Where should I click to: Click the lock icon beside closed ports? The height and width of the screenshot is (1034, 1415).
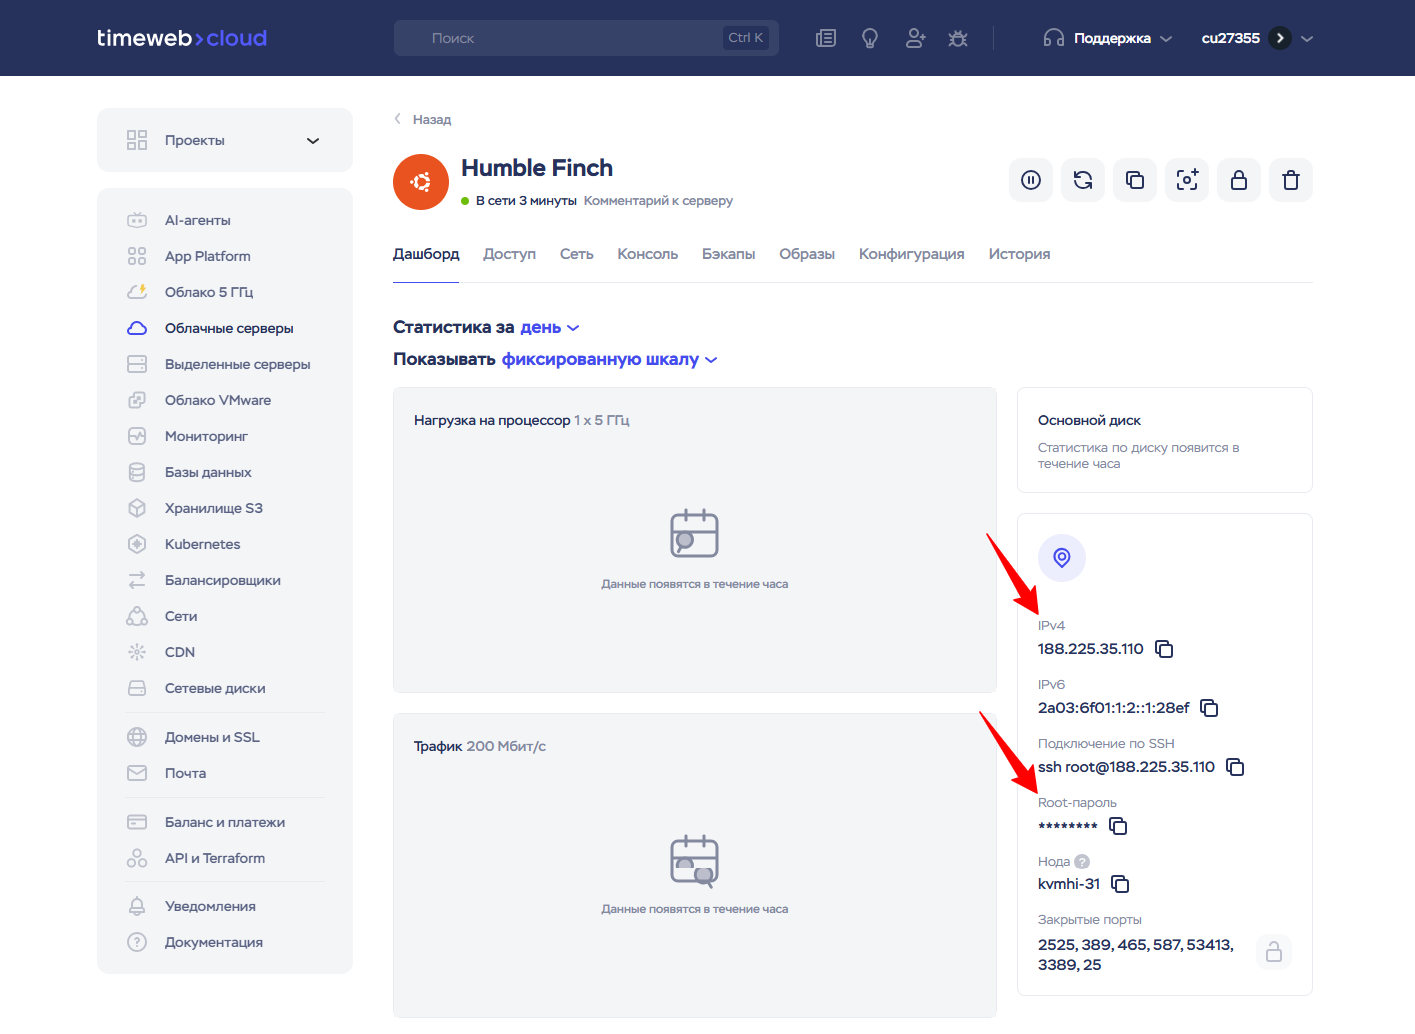pyautogui.click(x=1274, y=952)
